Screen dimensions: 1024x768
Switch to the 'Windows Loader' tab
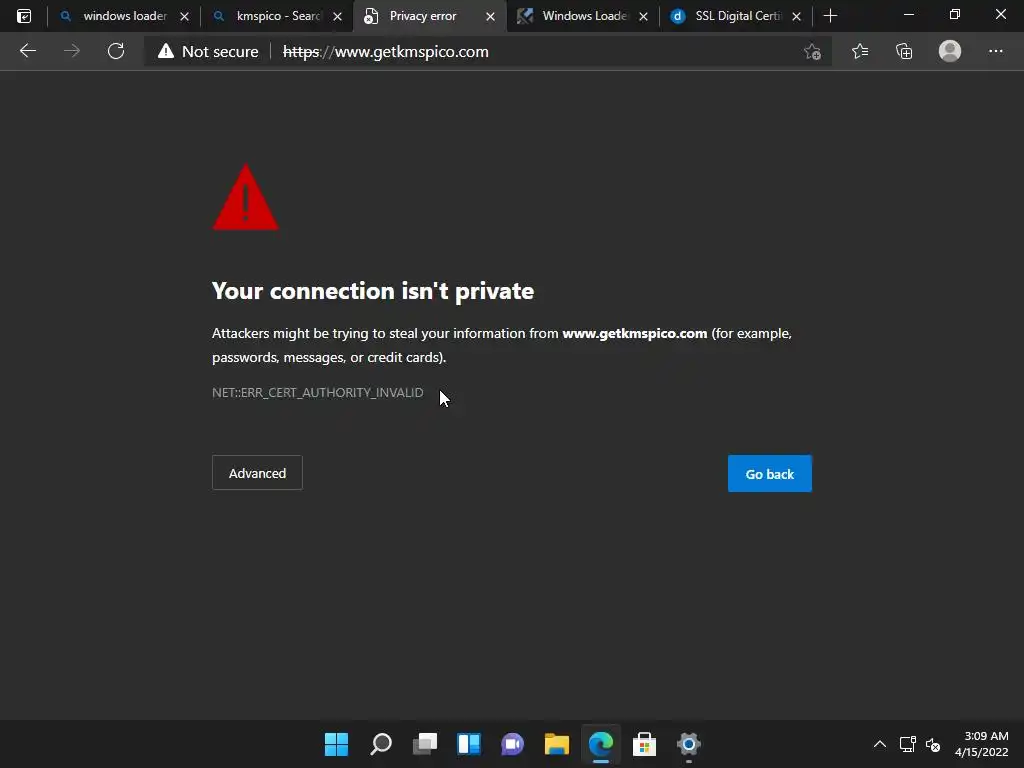tap(583, 16)
